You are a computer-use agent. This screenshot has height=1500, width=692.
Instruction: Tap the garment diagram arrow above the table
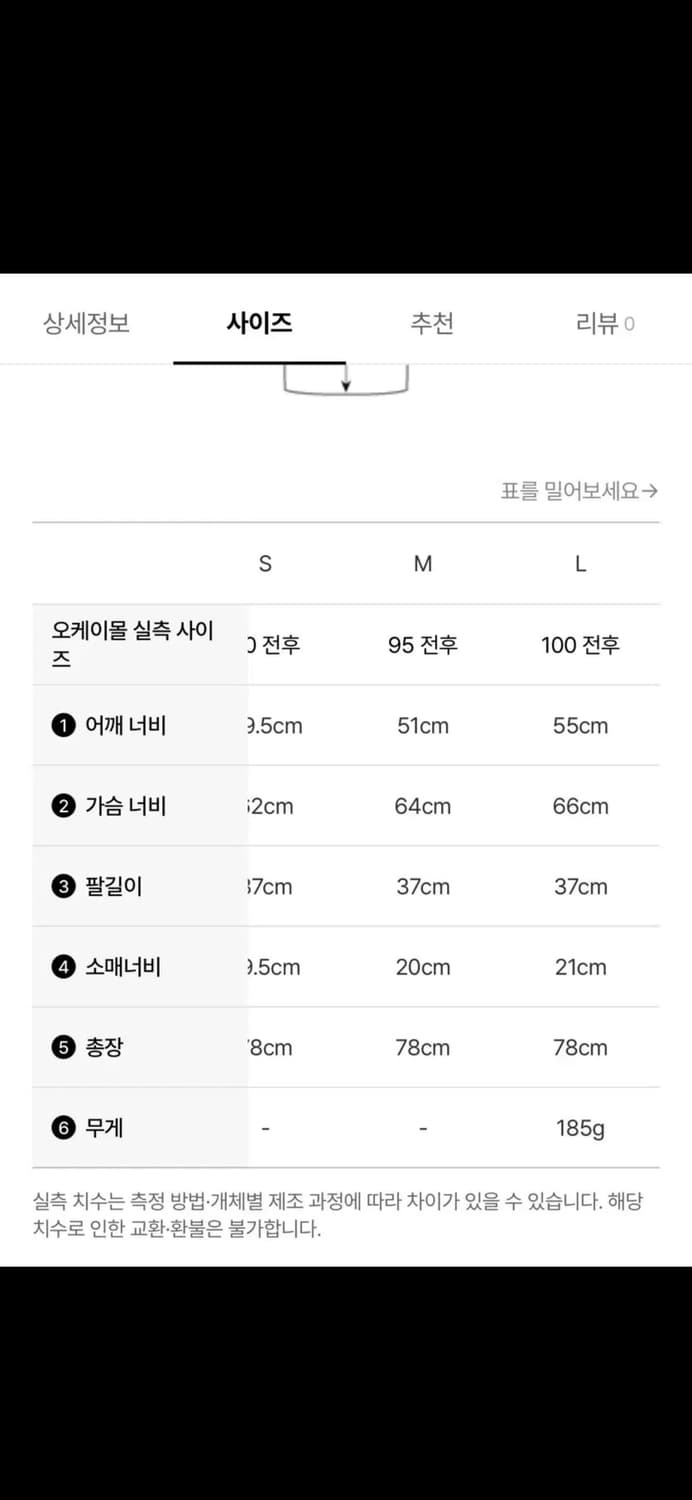[x=346, y=384]
